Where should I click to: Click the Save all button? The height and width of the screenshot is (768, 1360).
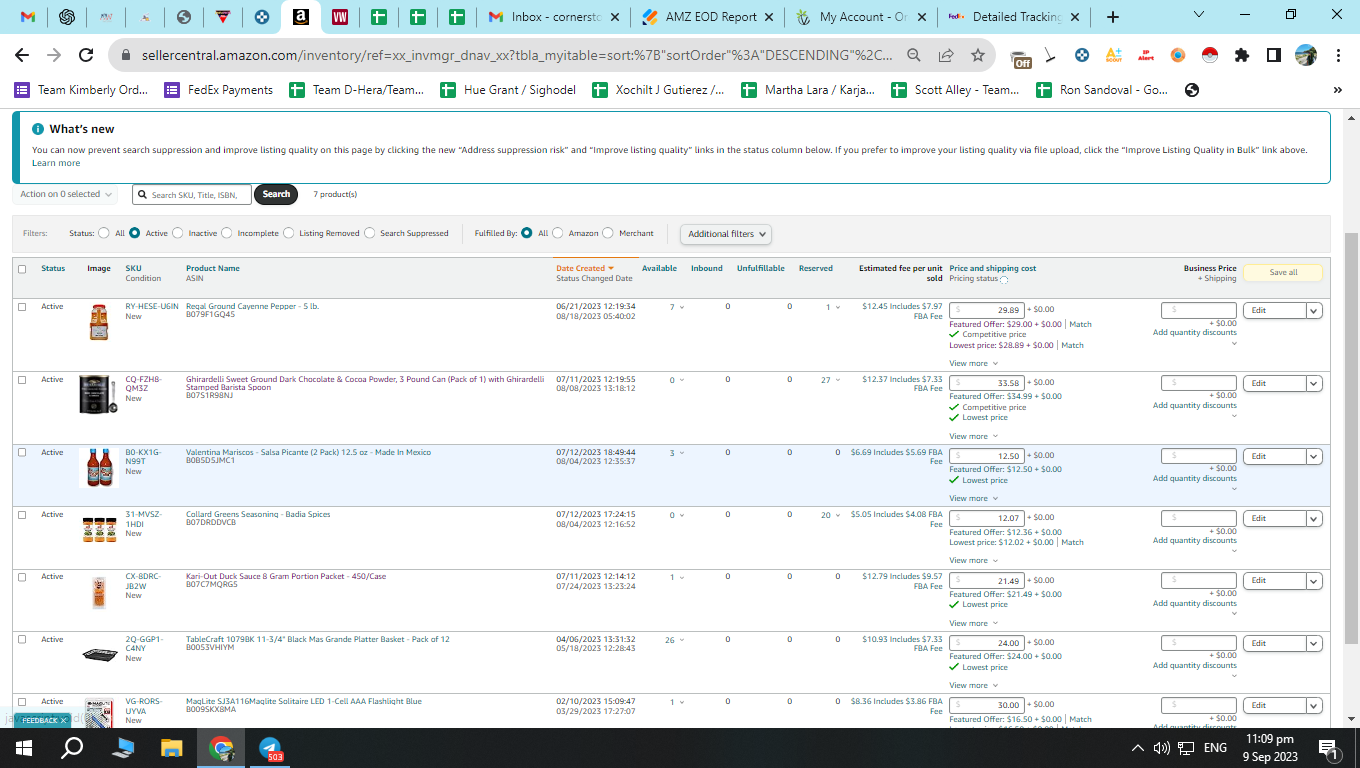point(1283,272)
